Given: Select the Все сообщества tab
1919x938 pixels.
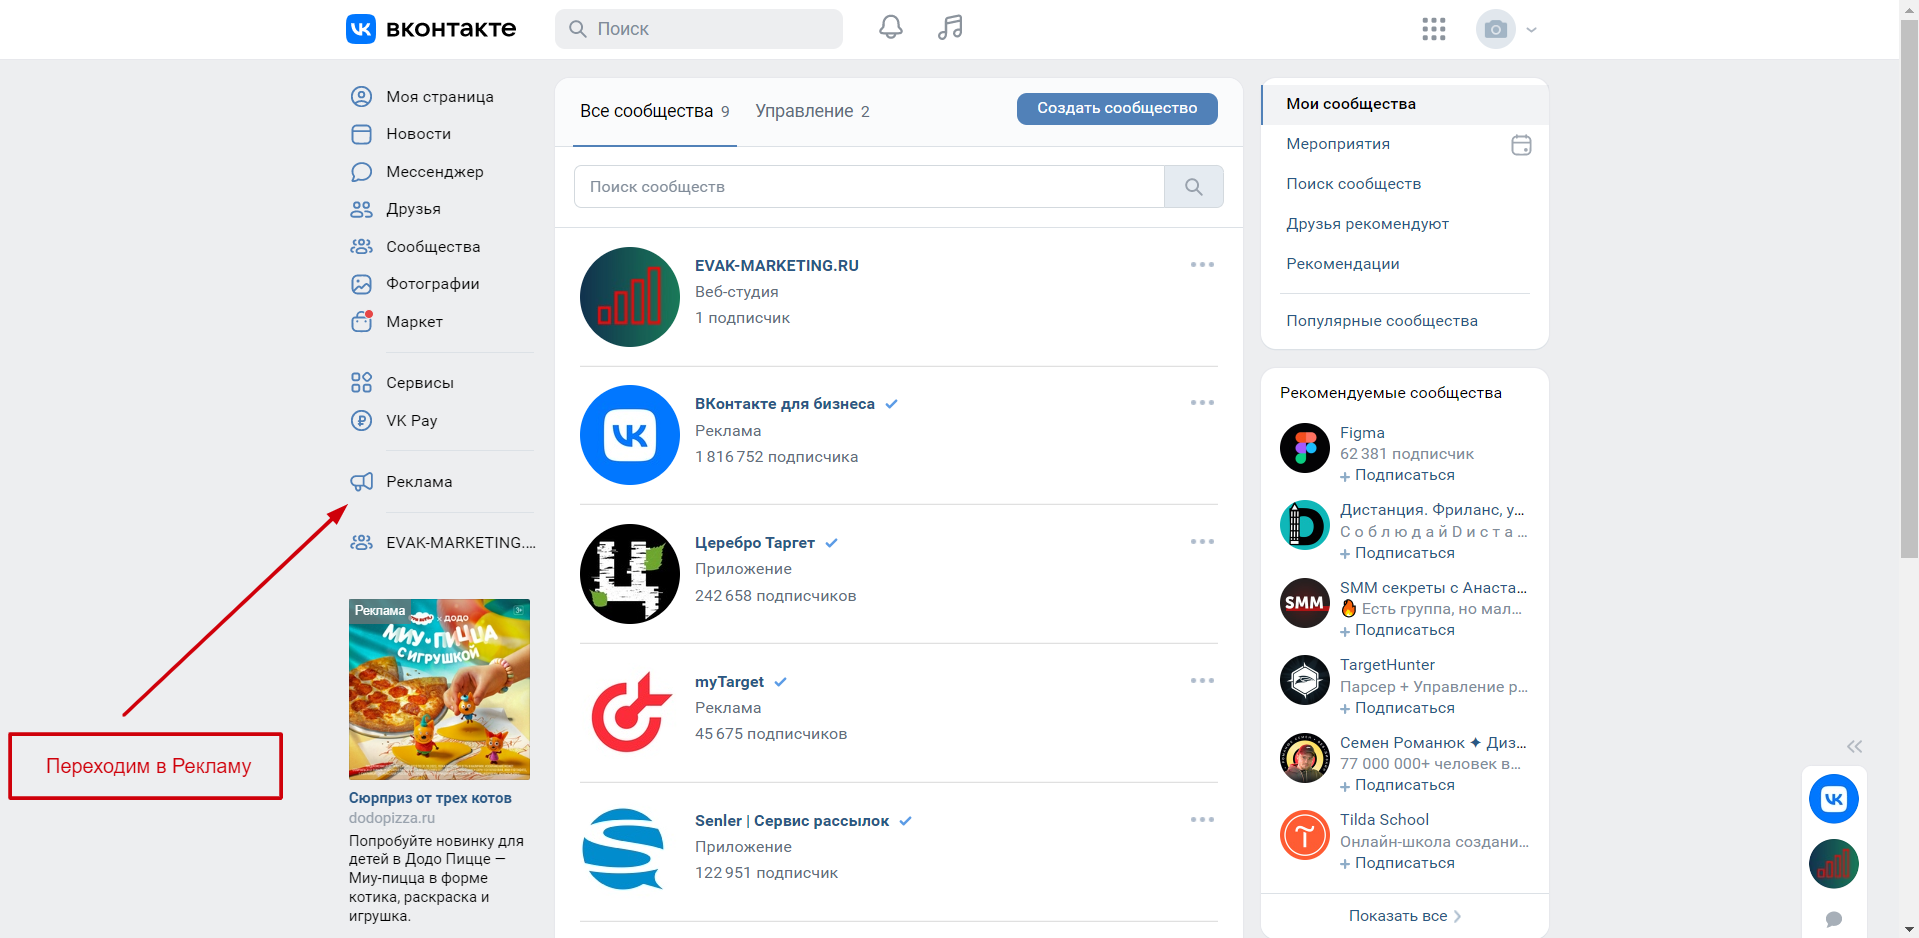Looking at the screenshot, I should (655, 111).
